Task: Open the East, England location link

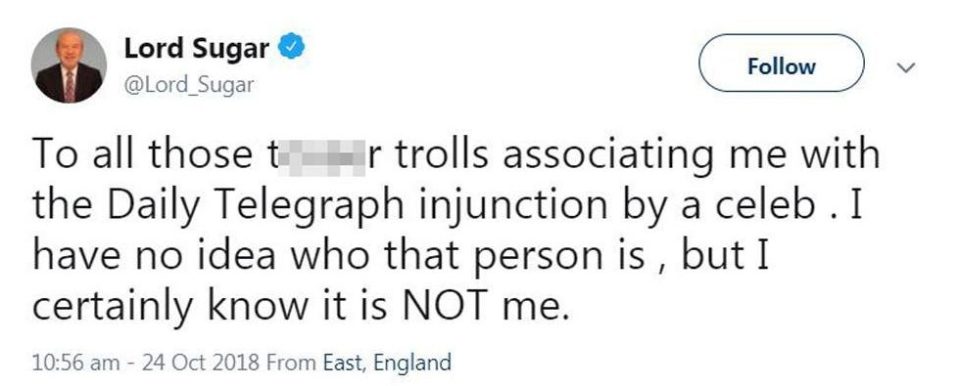Action: point(387,362)
